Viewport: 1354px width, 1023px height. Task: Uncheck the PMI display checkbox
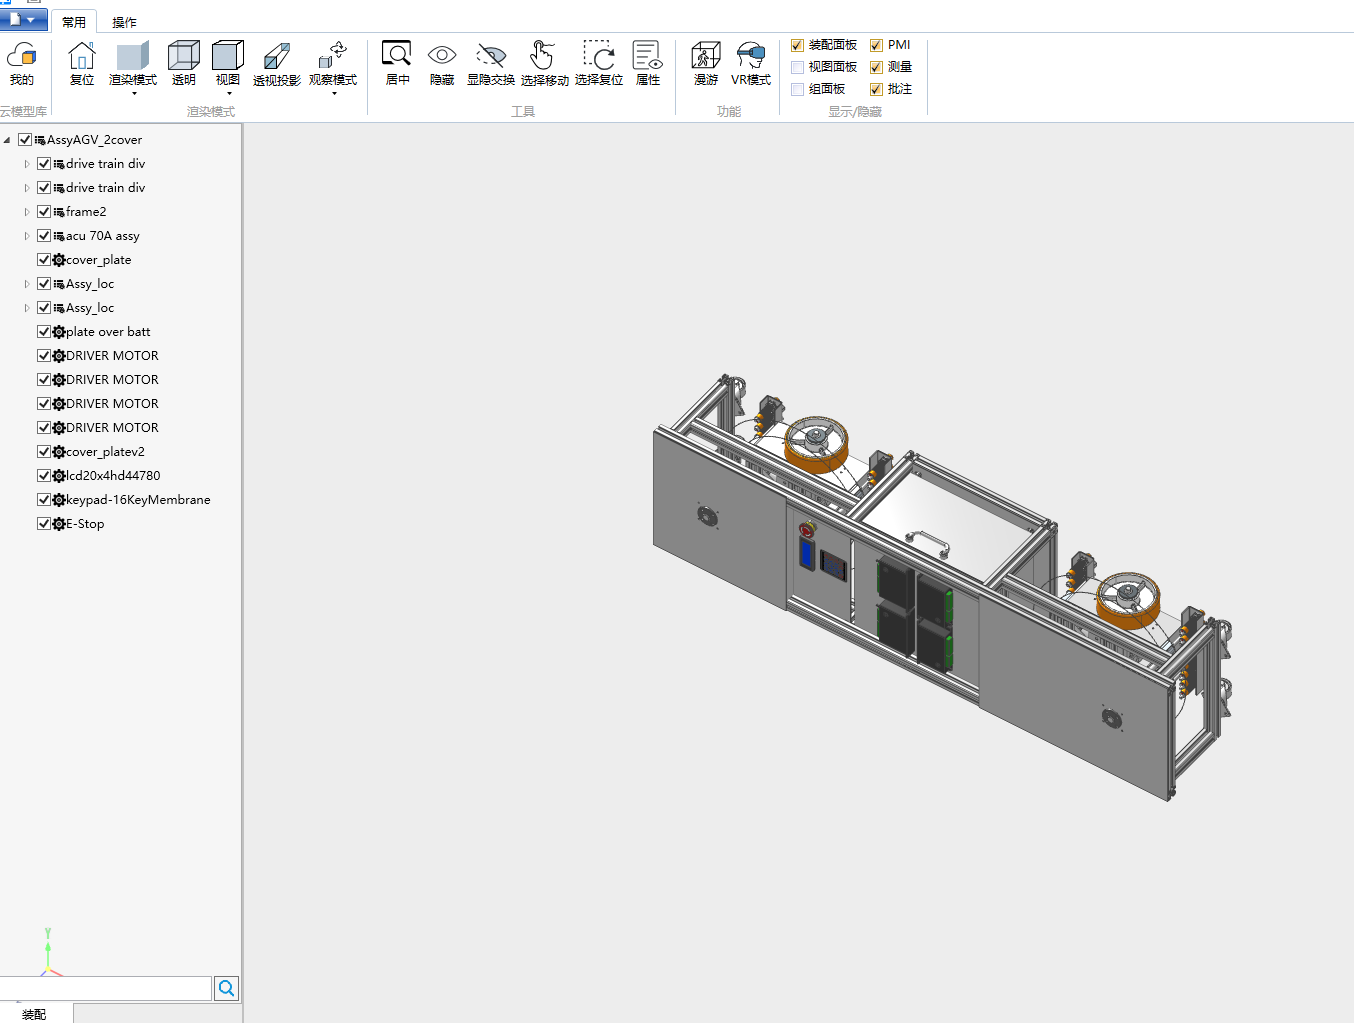[x=876, y=45]
